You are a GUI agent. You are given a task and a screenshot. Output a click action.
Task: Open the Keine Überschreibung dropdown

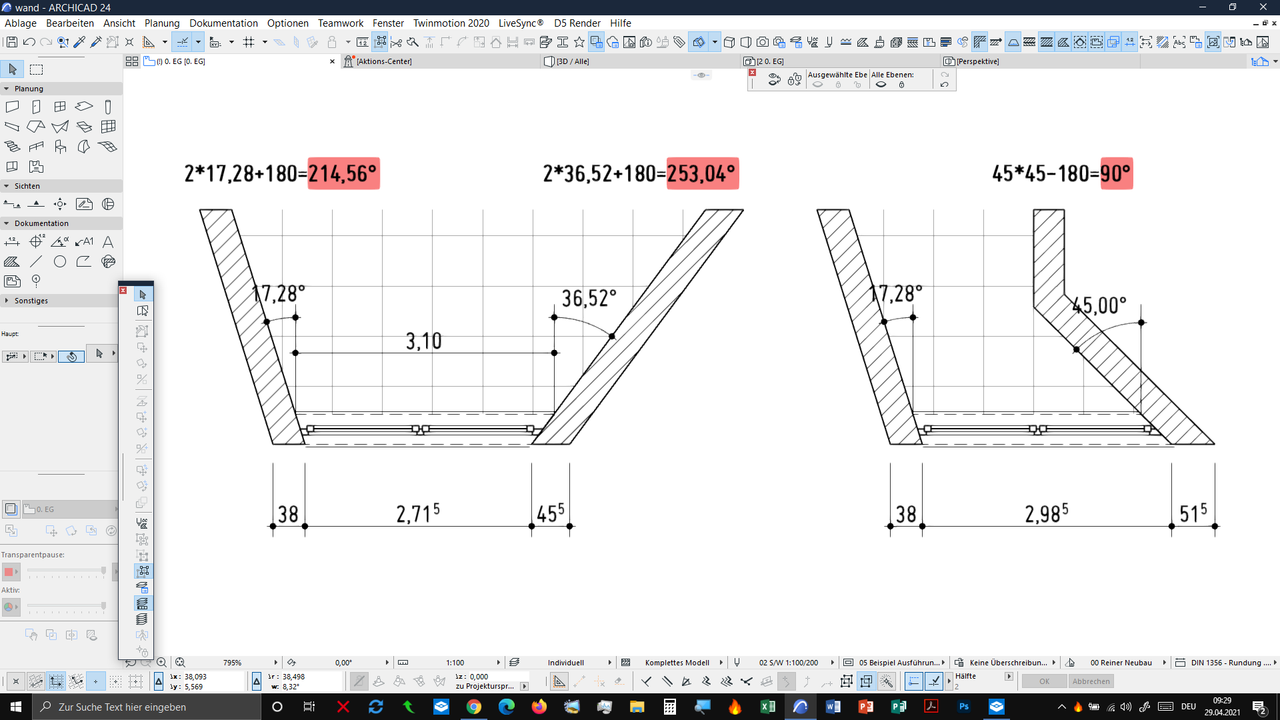click(1005, 662)
